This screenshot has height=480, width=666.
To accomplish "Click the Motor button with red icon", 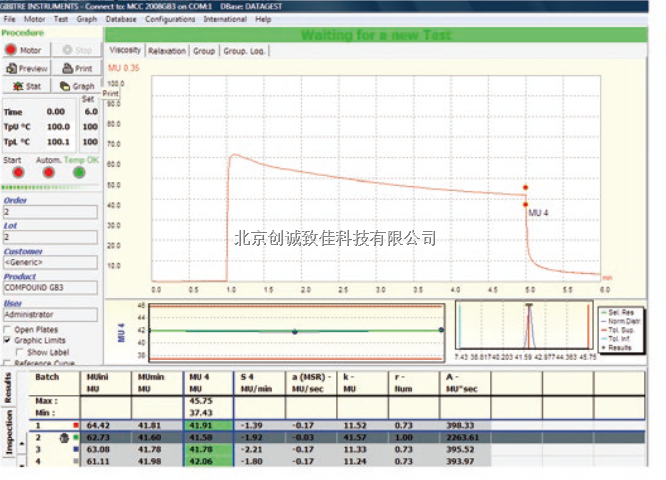I will (x=26, y=49).
